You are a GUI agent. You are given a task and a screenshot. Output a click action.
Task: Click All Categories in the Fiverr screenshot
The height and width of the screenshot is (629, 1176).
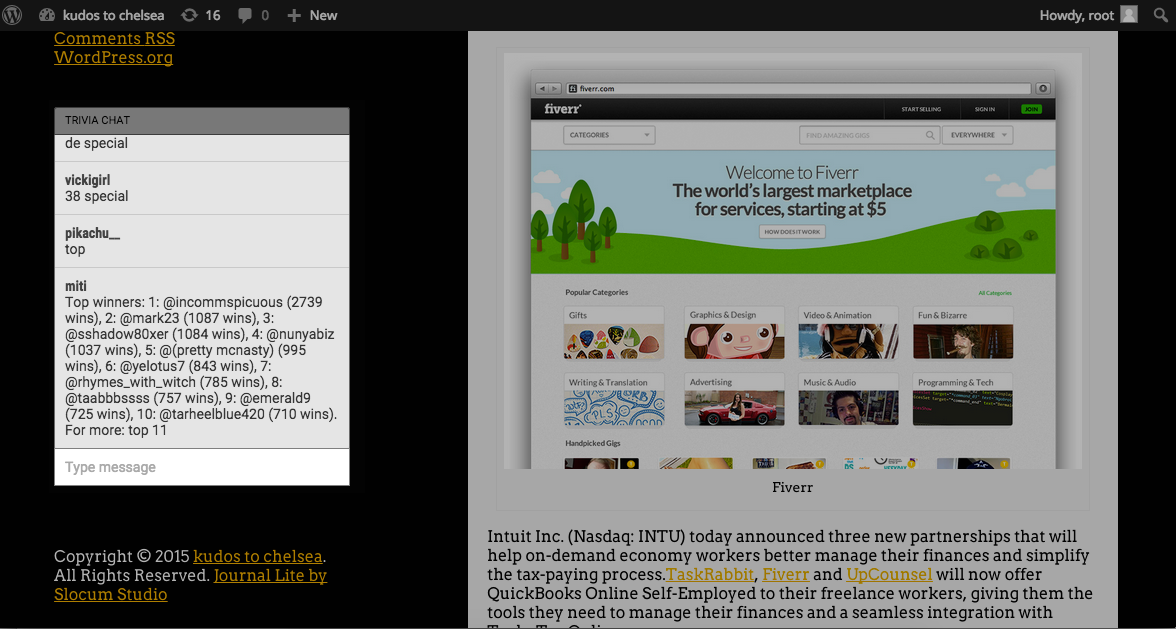tap(994, 293)
